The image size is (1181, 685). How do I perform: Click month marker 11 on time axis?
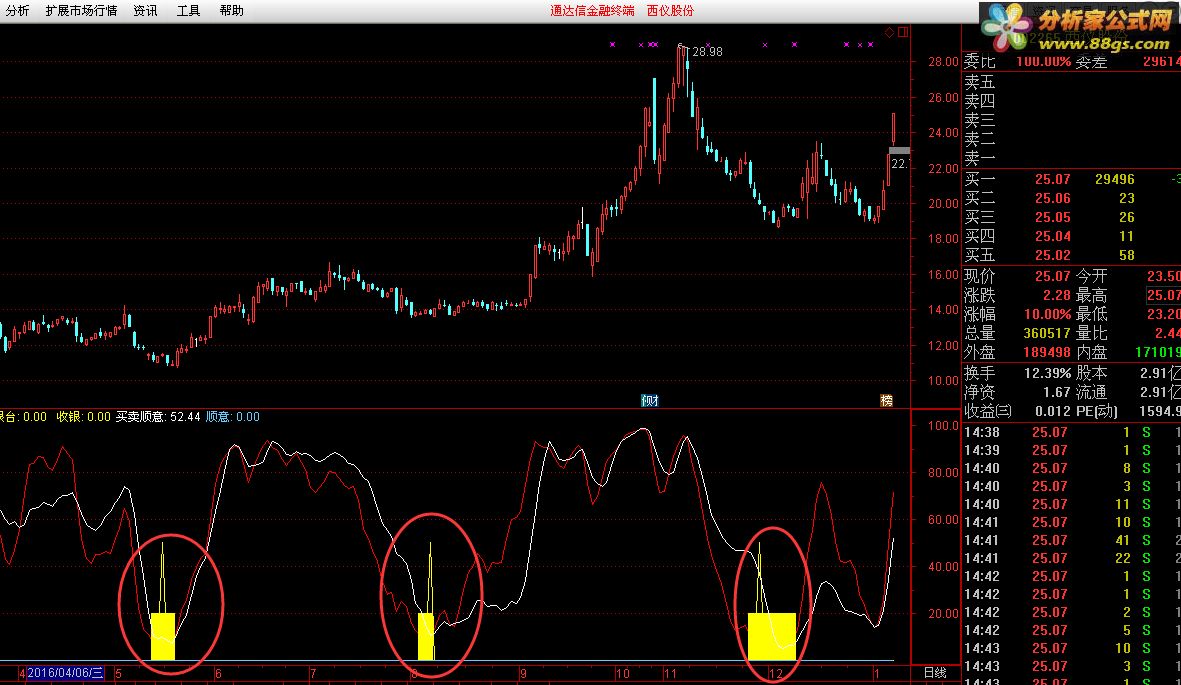pos(670,673)
